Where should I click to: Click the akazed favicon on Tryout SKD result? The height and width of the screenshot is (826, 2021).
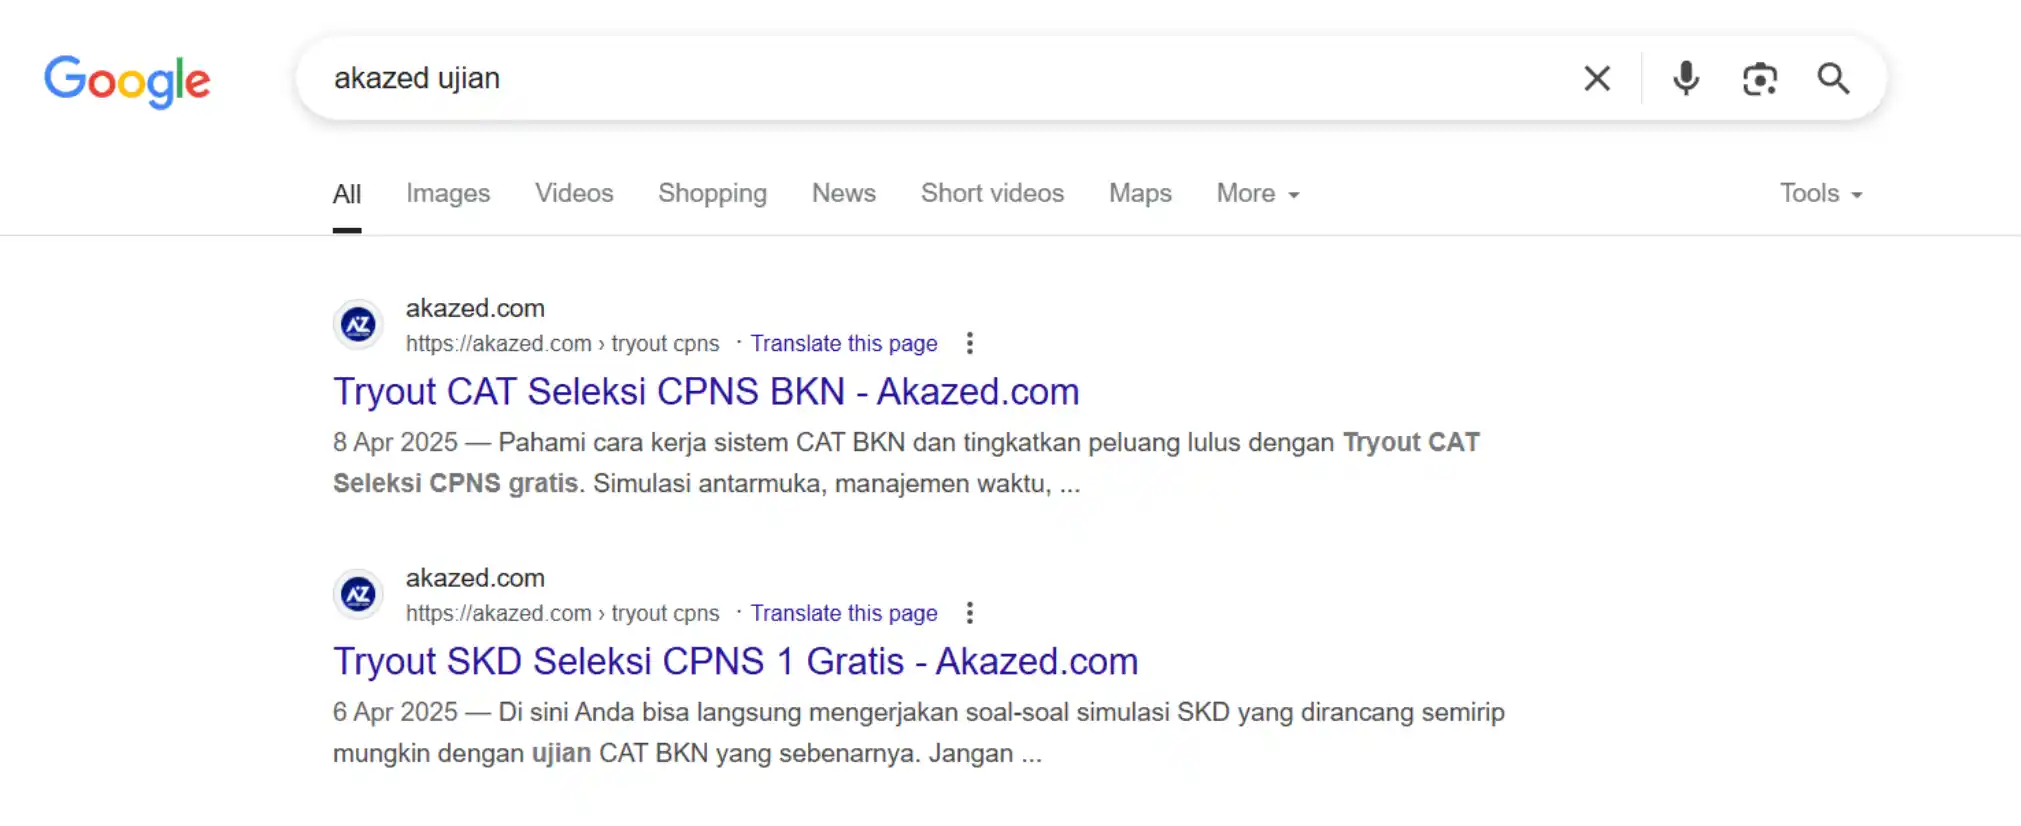point(358,595)
